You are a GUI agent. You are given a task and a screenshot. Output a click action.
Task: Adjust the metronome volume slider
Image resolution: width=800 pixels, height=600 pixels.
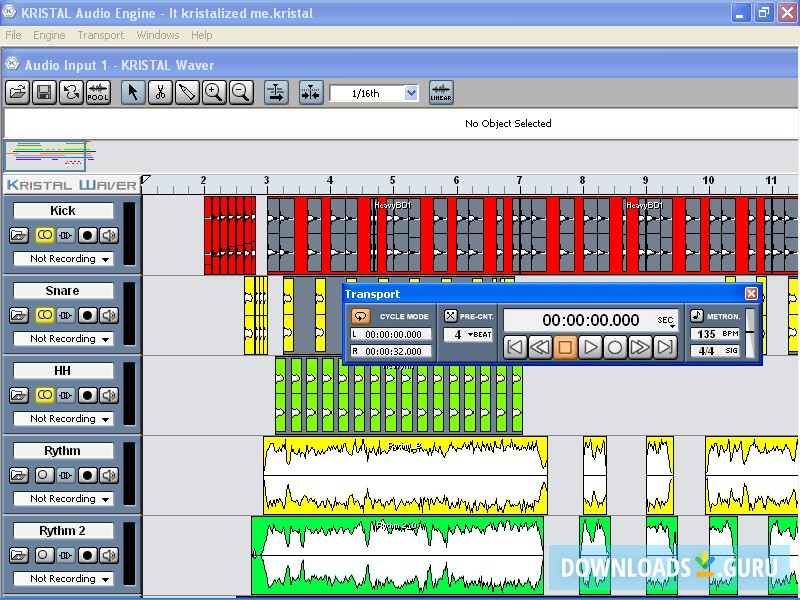[750, 334]
